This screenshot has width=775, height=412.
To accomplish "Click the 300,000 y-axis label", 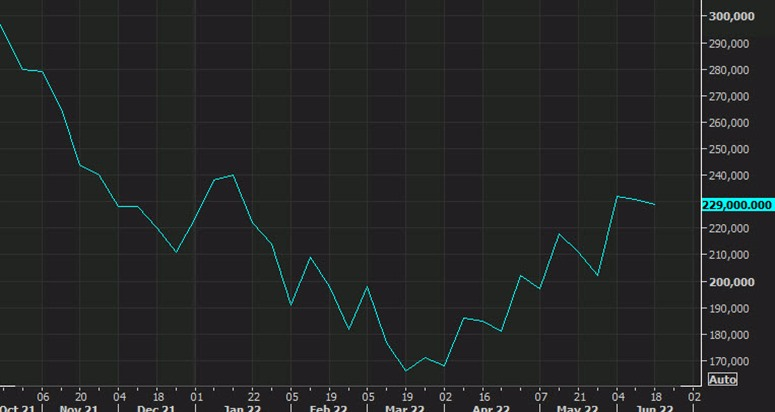I will point(732,16).
